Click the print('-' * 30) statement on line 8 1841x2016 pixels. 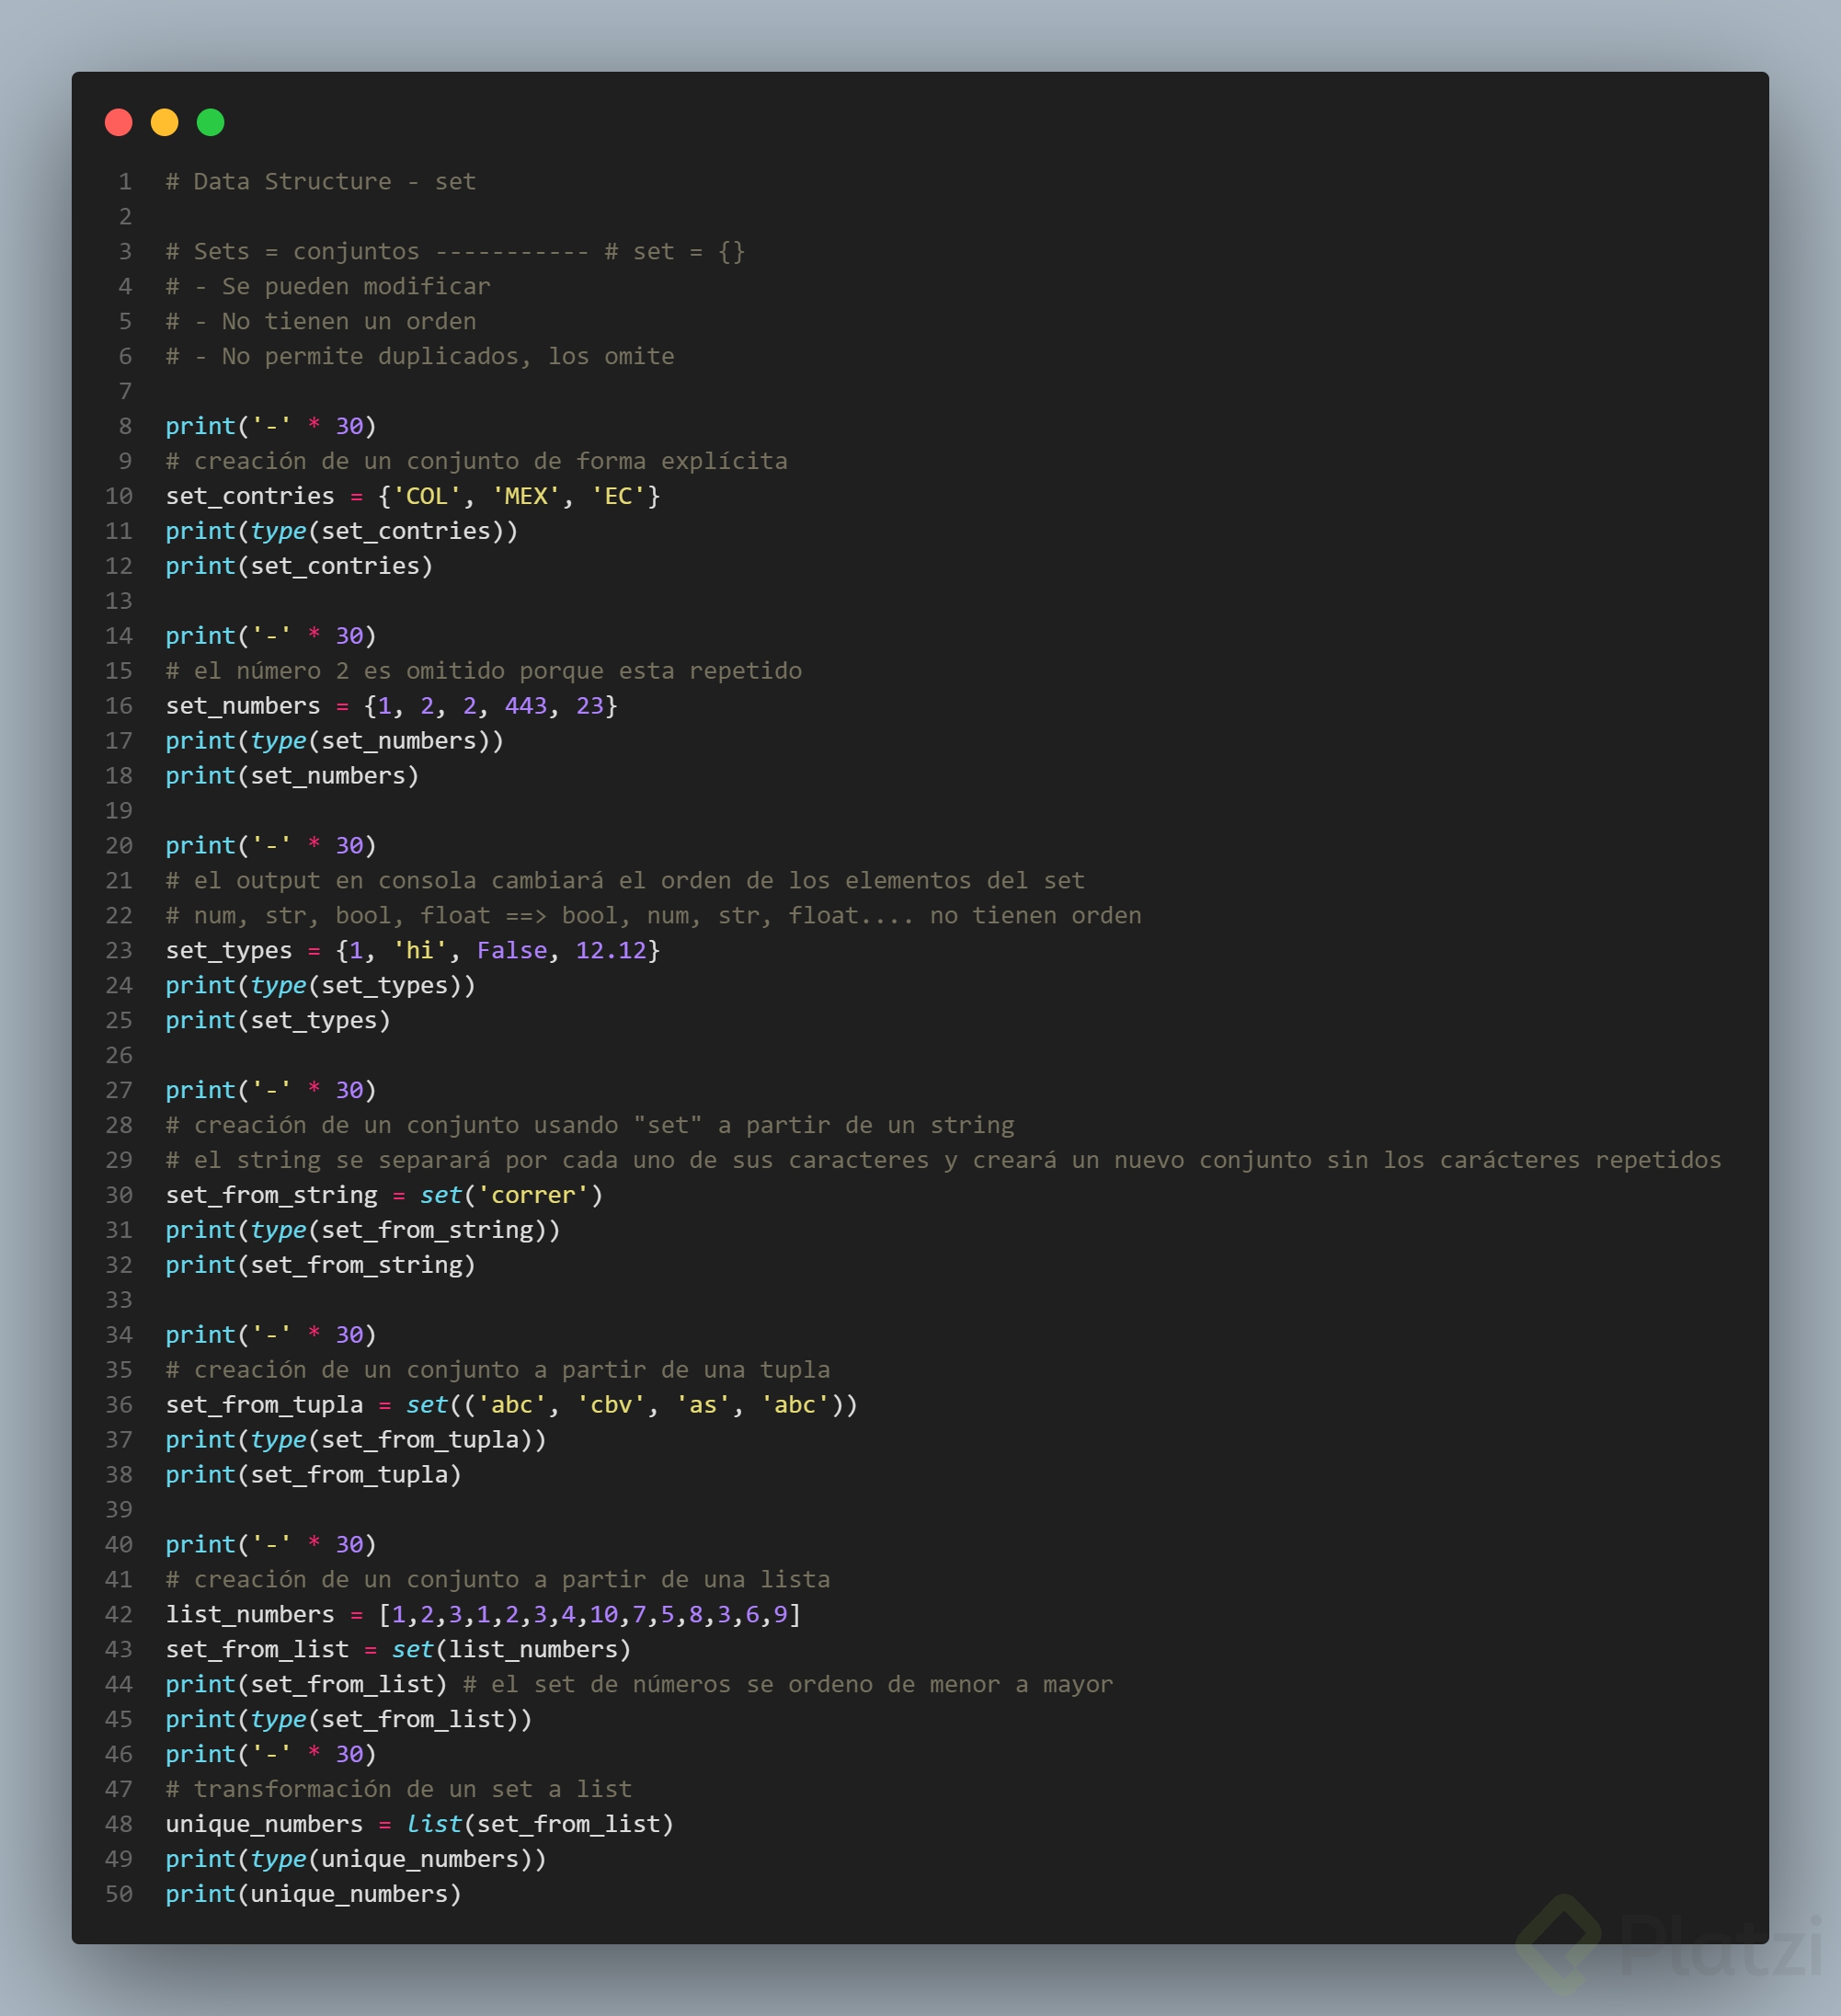click(271, 426)
